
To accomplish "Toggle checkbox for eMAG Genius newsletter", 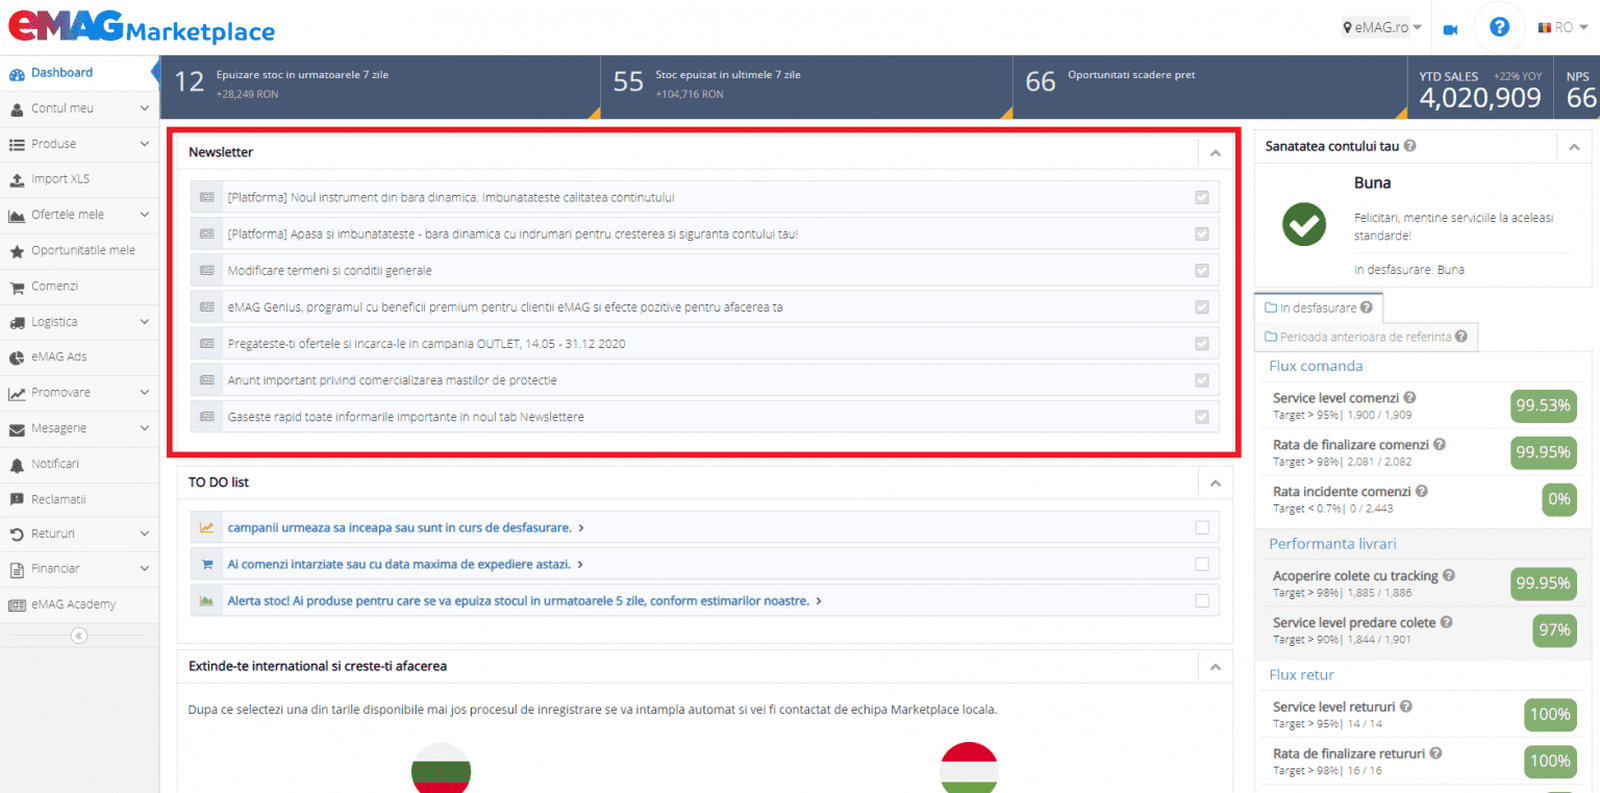I will 1202,307.
